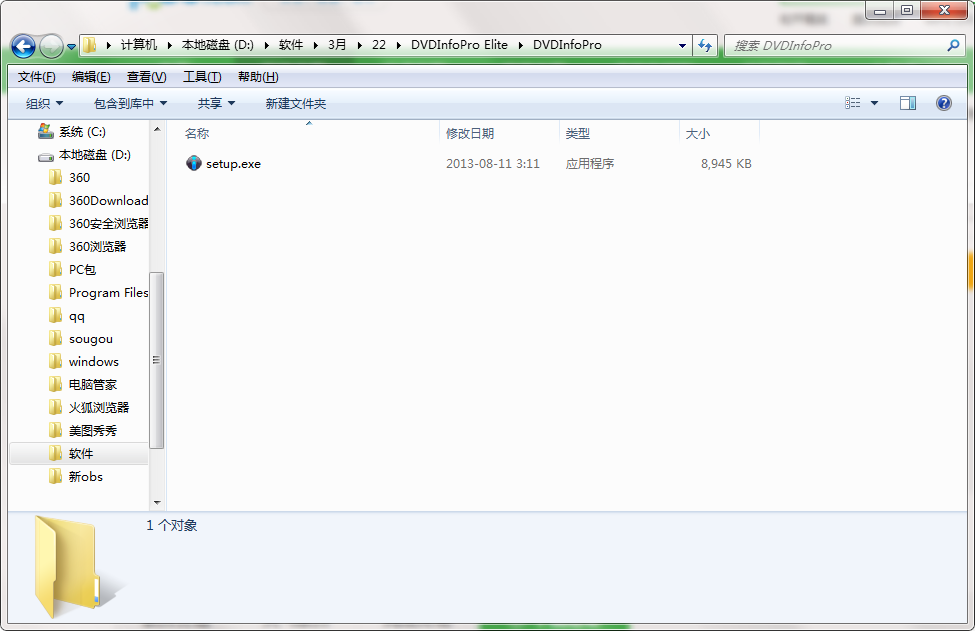This screenshot has width=975, height=631.
Task: Click the 2013-08-11 3:11 date cell
Action: pyautogui.click(x=492, y=164)
